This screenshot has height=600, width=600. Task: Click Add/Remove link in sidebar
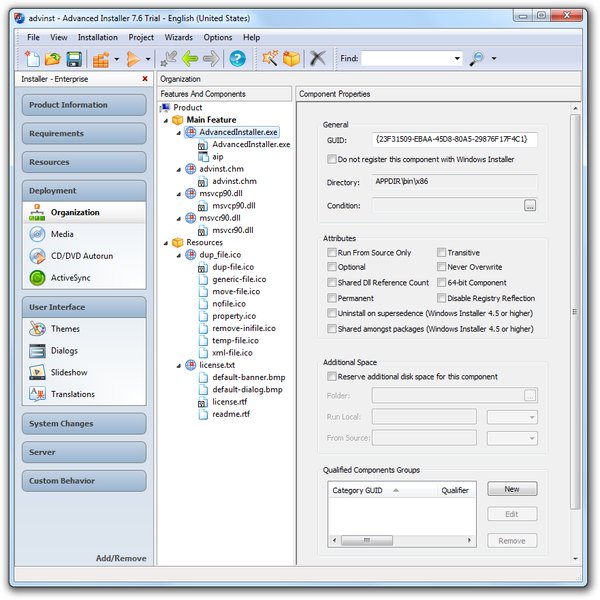[121, 558]
